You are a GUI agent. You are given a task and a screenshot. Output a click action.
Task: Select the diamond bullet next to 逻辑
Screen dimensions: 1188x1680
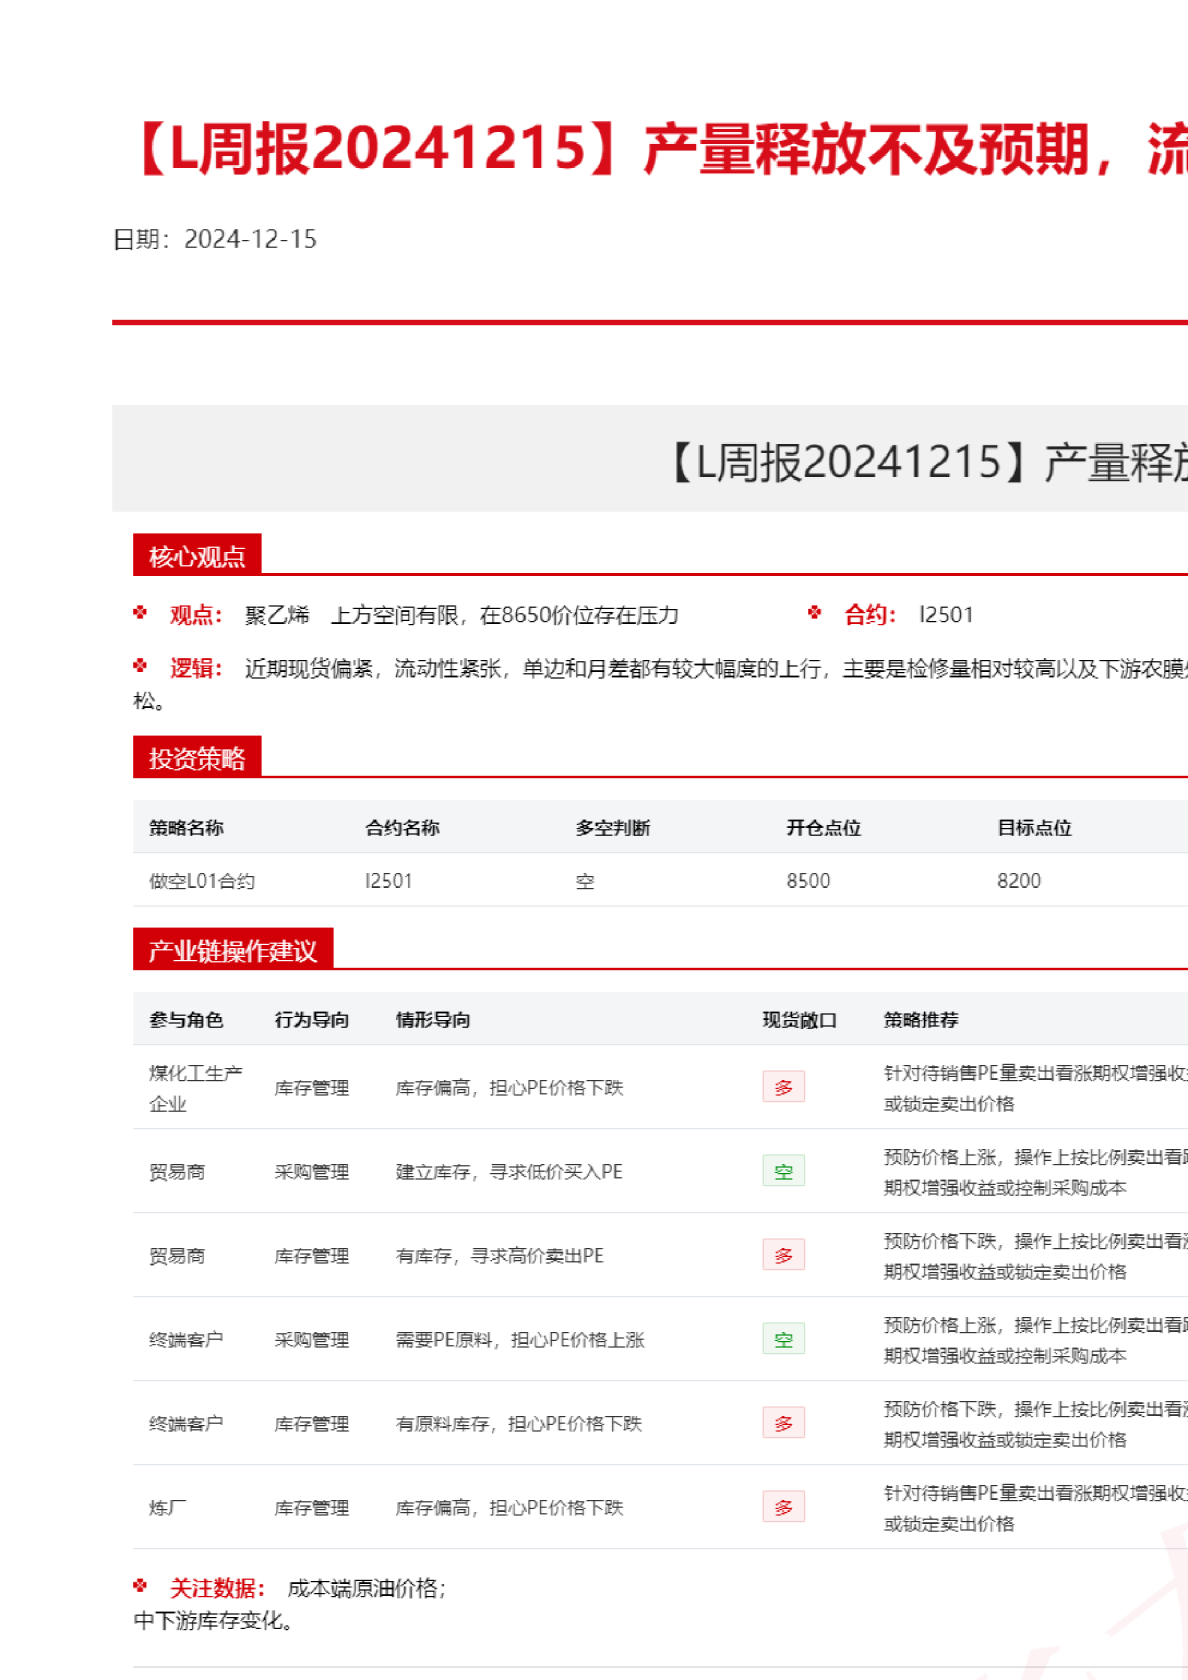tap(140, 666)
